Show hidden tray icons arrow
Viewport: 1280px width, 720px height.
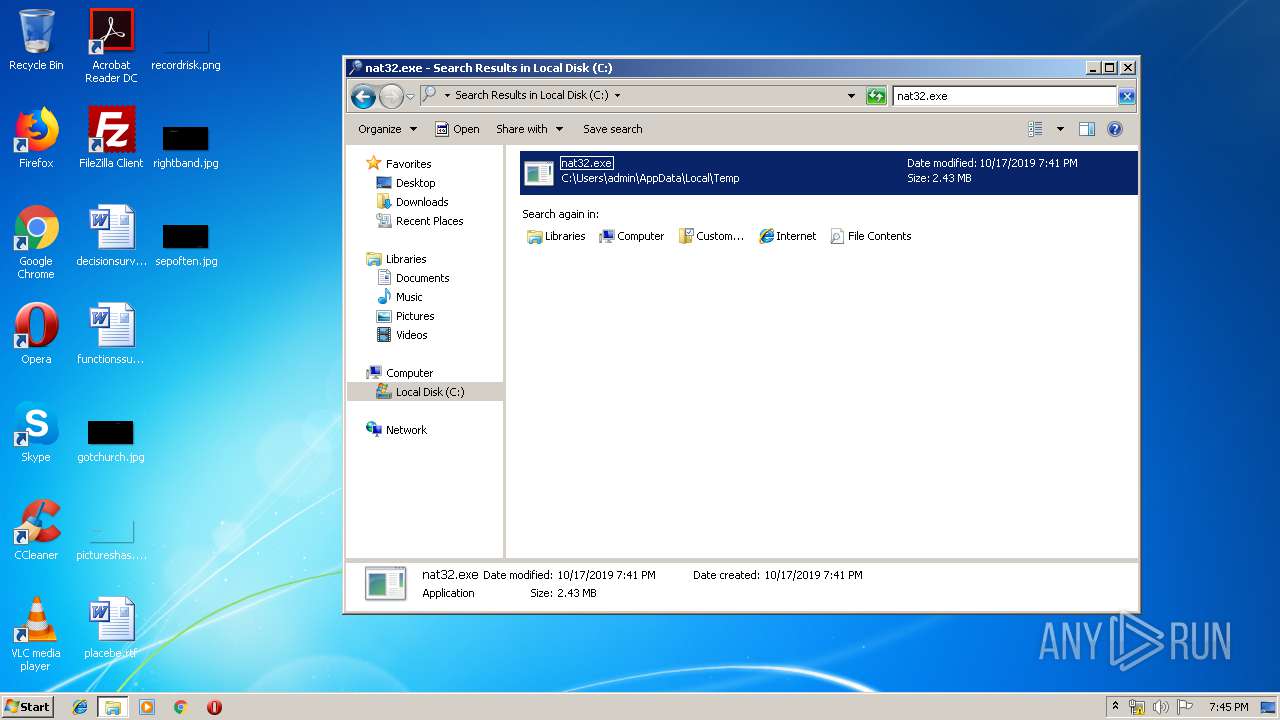click(1116, 706)
